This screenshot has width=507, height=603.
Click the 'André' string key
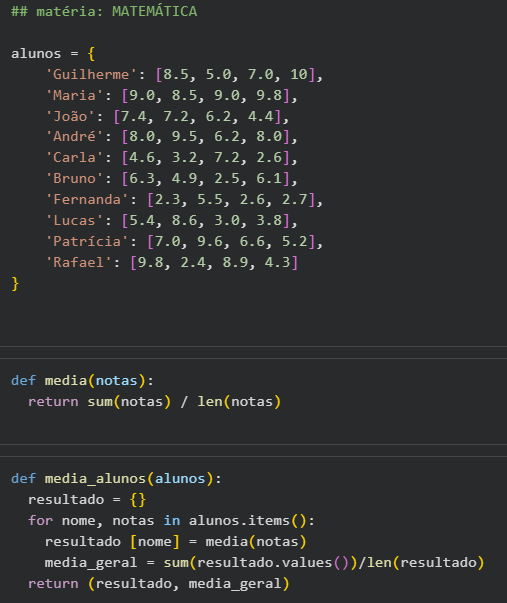74,137
